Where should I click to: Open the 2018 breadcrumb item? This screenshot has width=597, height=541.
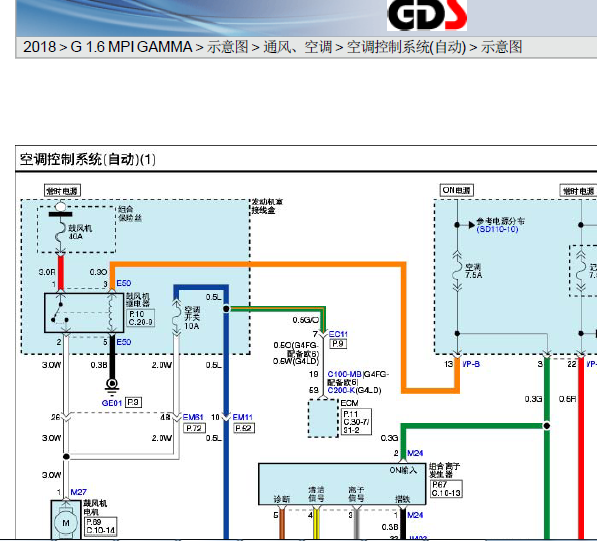click(x=40, y=47)
